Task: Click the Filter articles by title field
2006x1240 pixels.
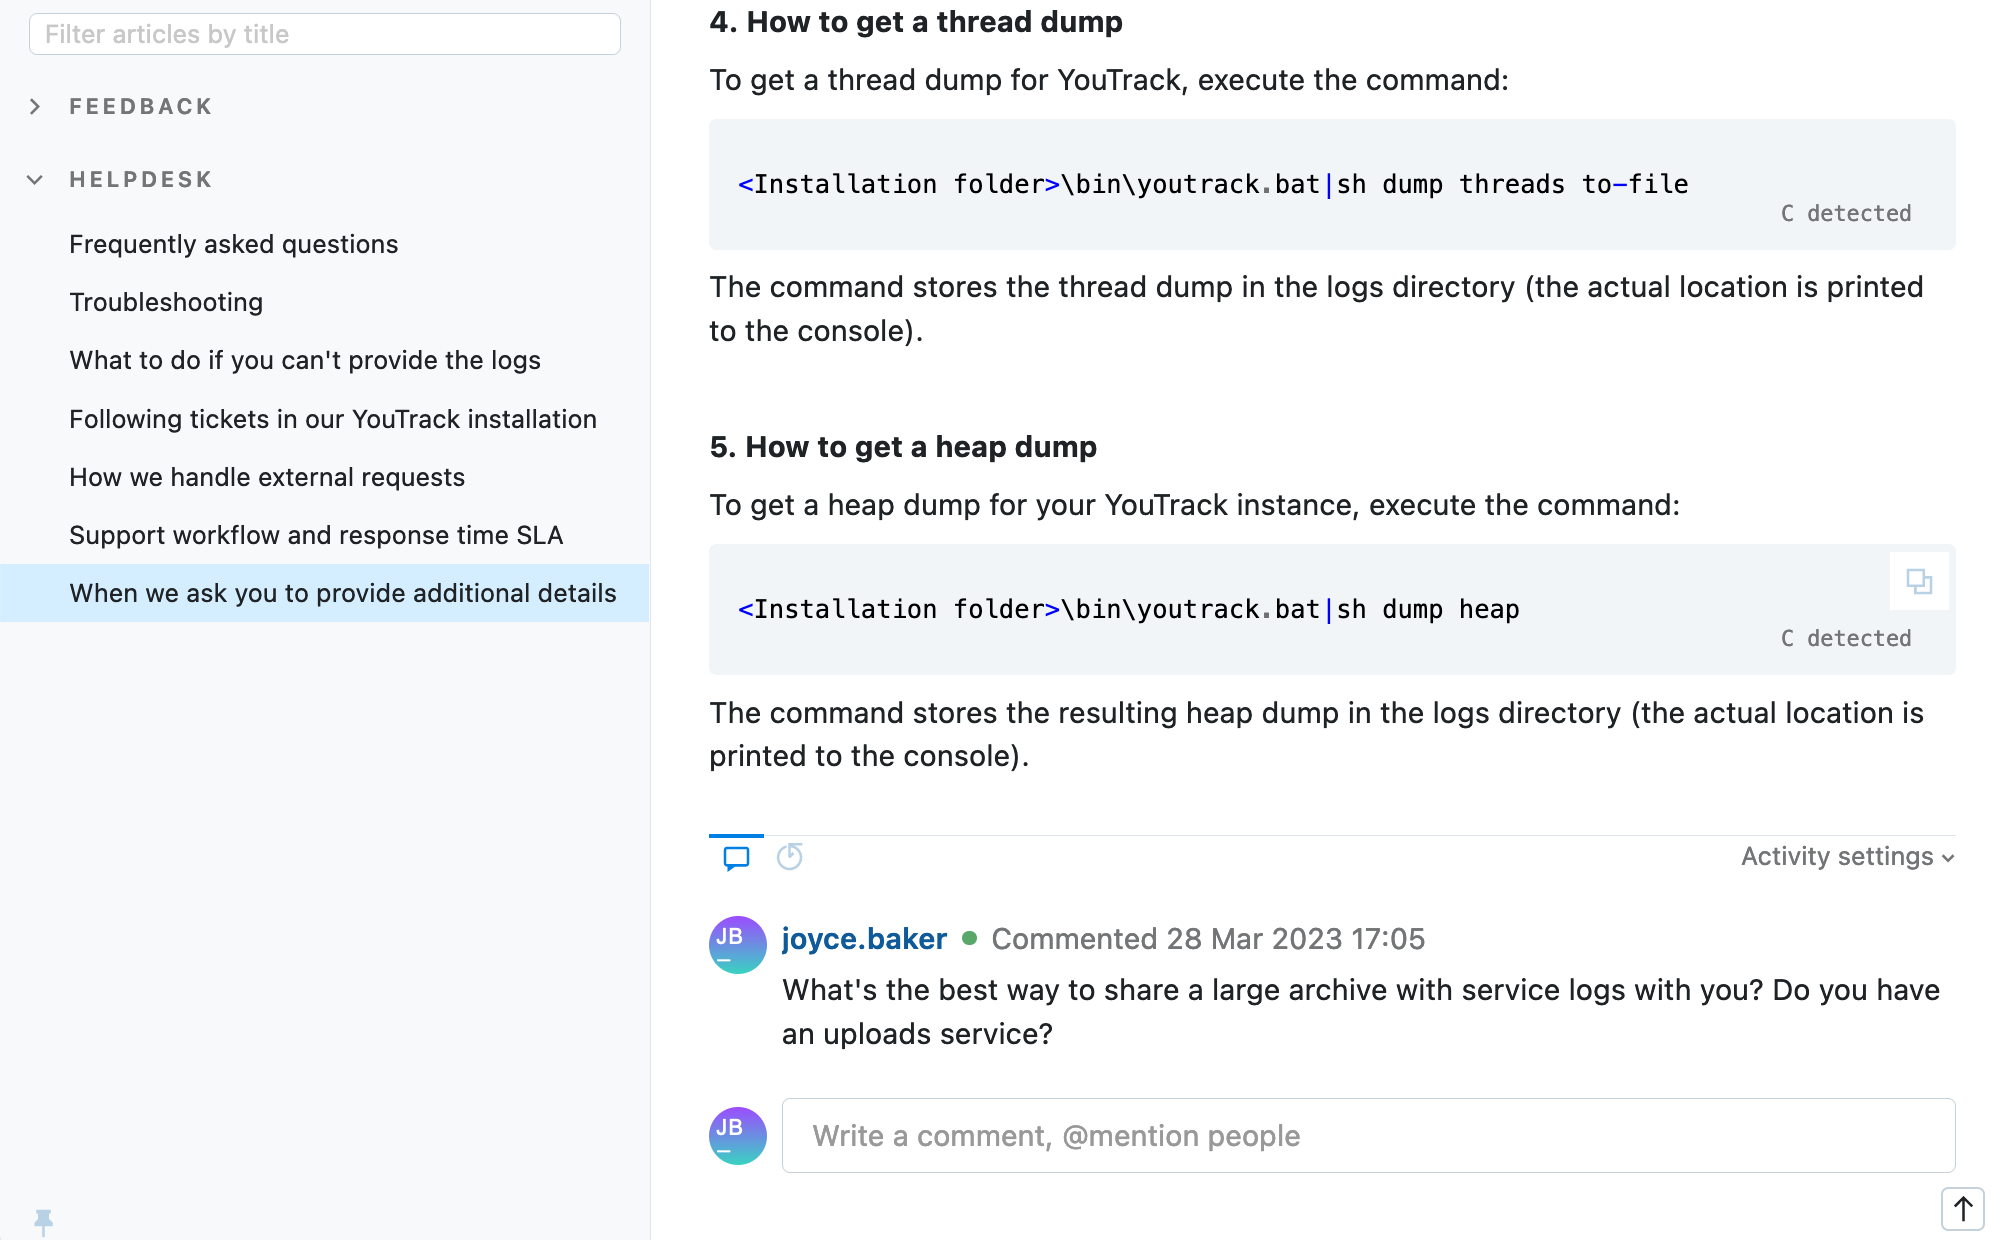Action: 324,34
